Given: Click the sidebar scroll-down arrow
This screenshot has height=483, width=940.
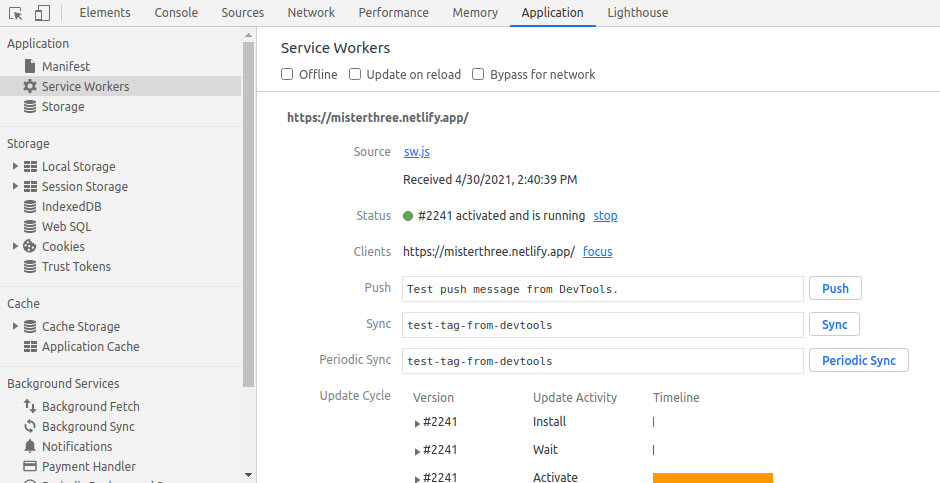Looking at the screenshot, I should pyautogui.click(x=249, y=475).
